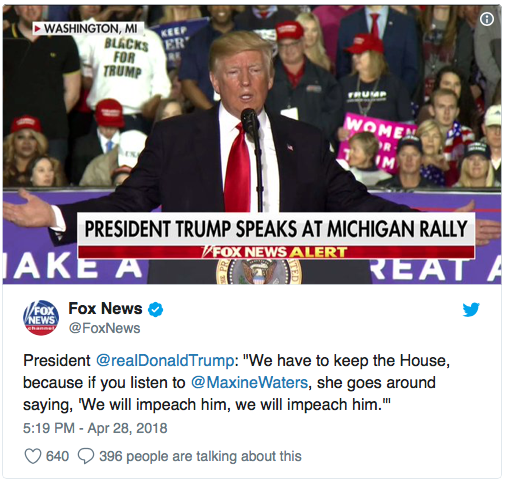Click the reply speech bubble icon

click(86, 456)
